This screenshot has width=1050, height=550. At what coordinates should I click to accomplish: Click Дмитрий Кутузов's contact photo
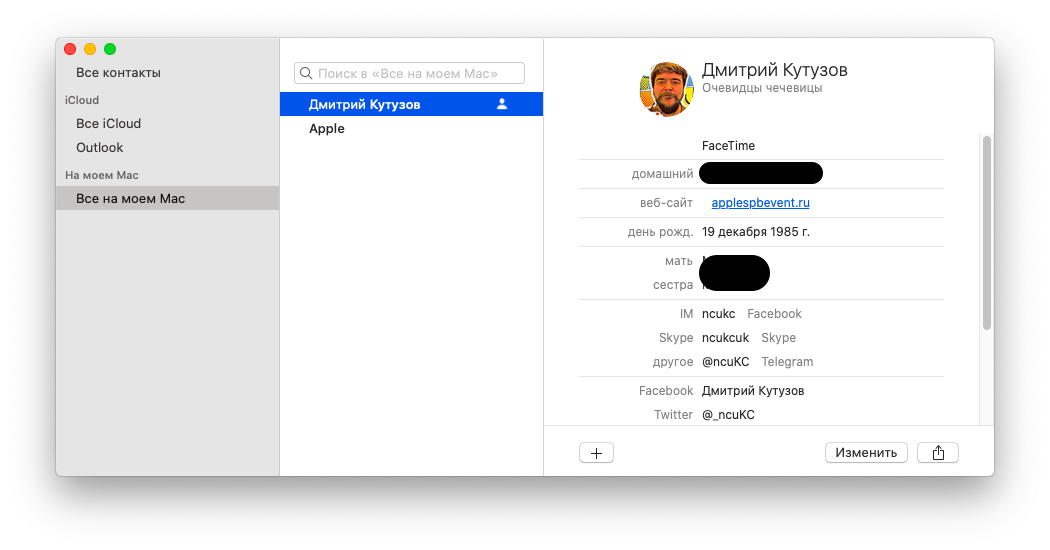(x=666, y=89)
